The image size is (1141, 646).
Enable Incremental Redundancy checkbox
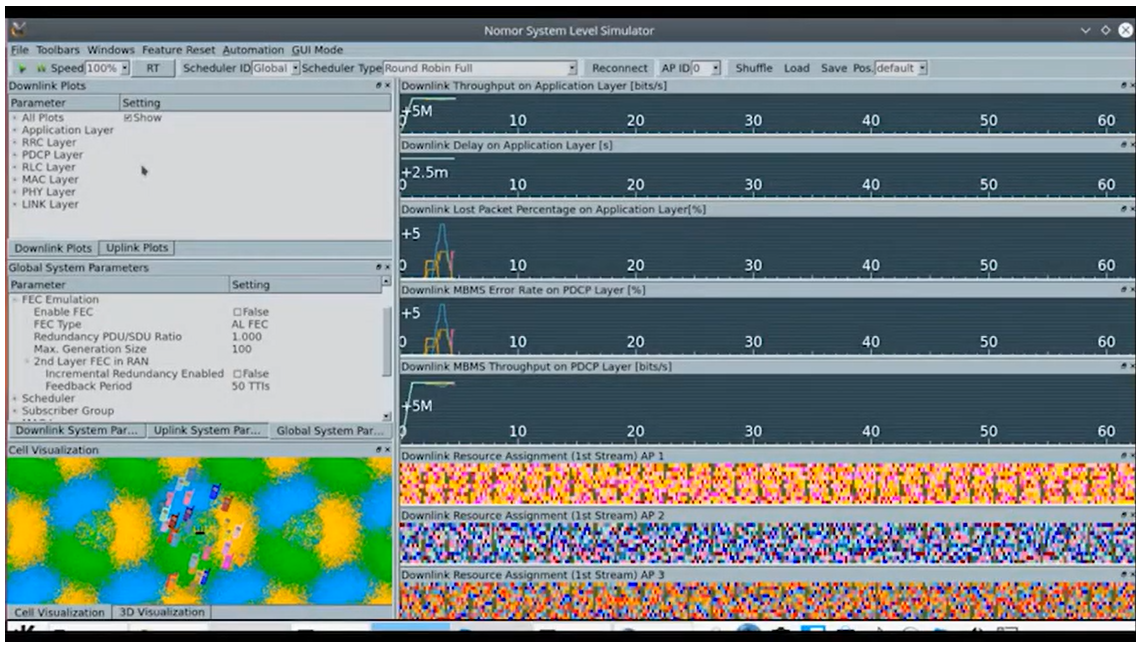[237, 374]
